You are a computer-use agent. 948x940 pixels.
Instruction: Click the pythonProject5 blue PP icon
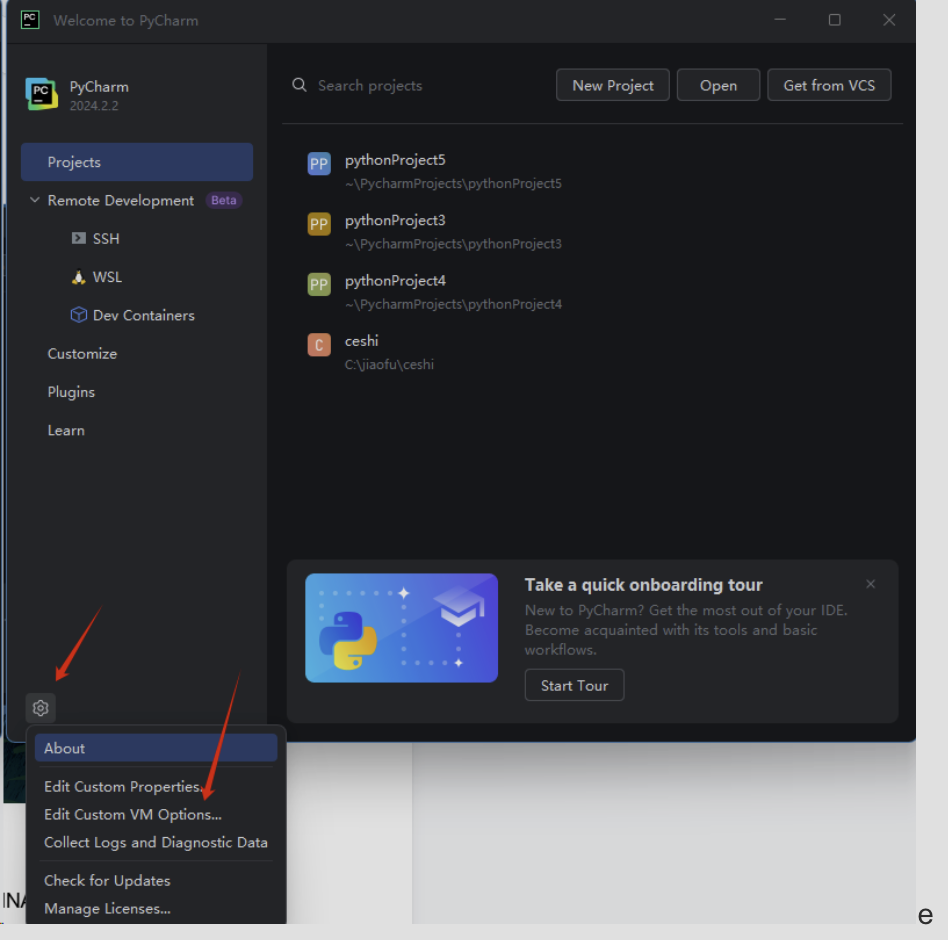click(319, 164)
